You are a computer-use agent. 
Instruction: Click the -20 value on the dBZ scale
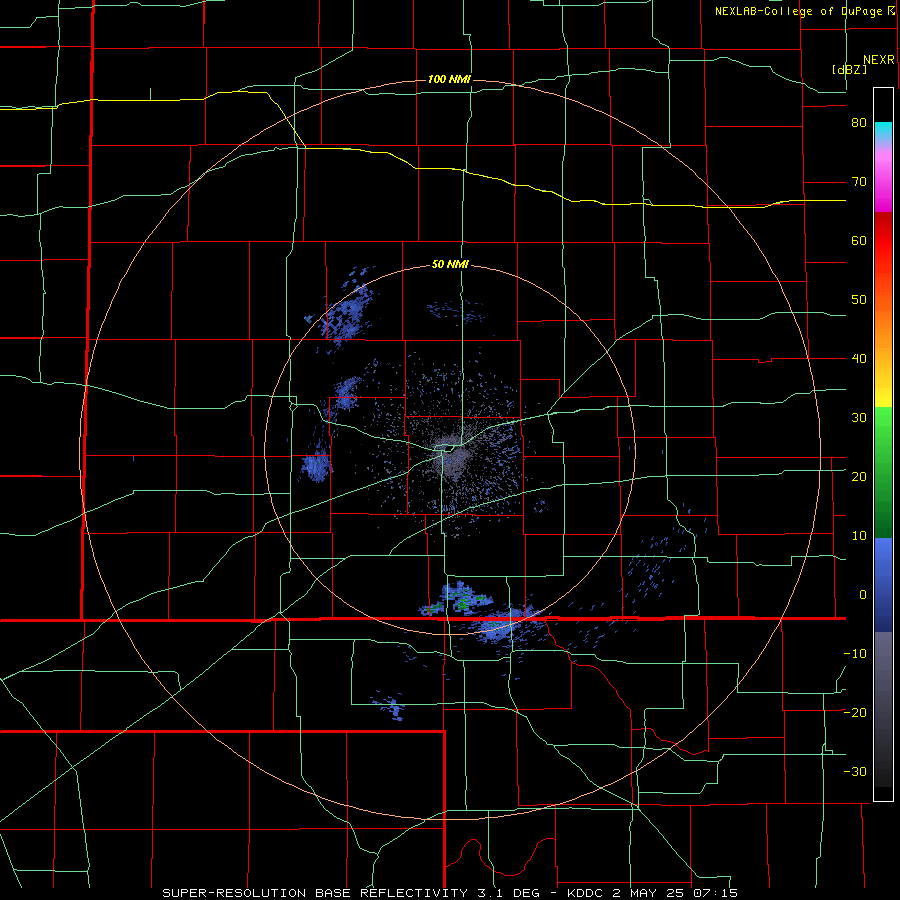pyautogui.click(x=855, y=713)
